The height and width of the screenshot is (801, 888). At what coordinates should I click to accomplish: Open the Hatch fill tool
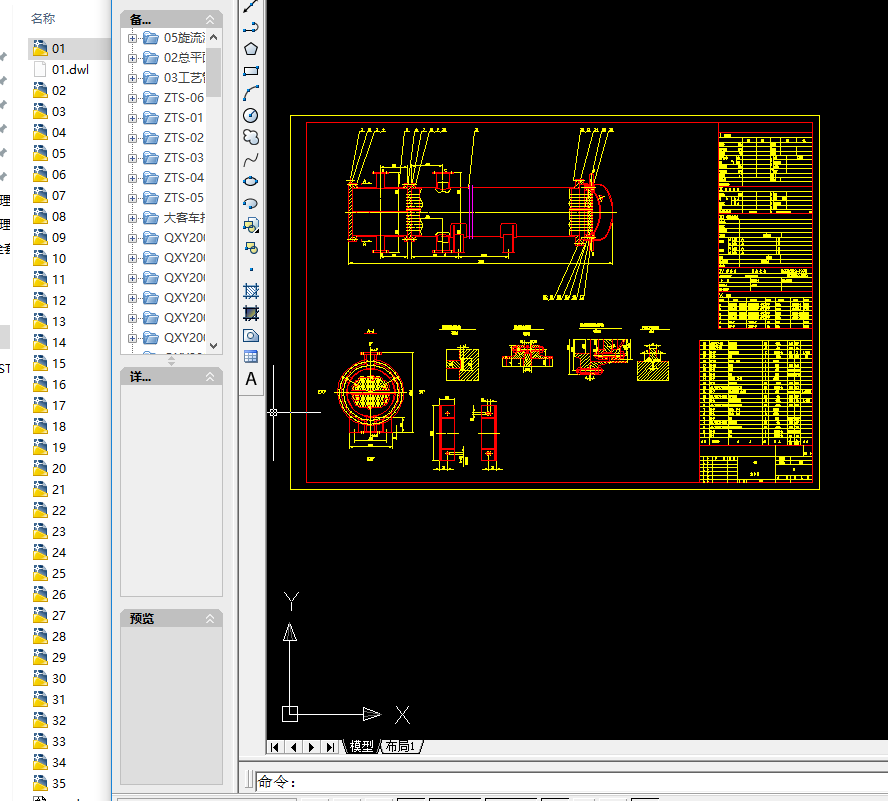(251, 291)
